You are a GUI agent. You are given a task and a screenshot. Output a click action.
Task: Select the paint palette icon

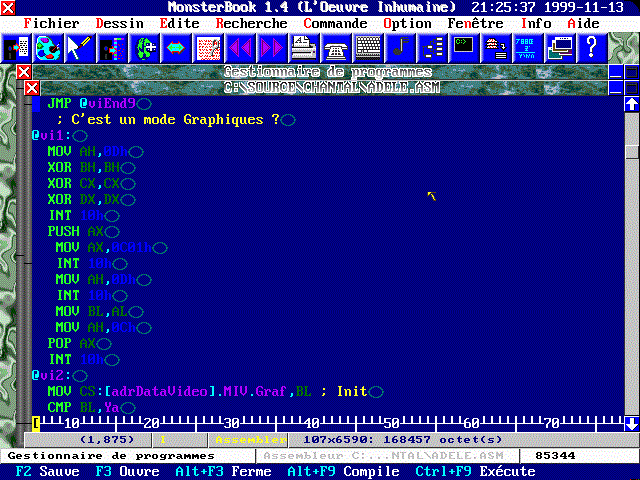(x=48, y=48)
